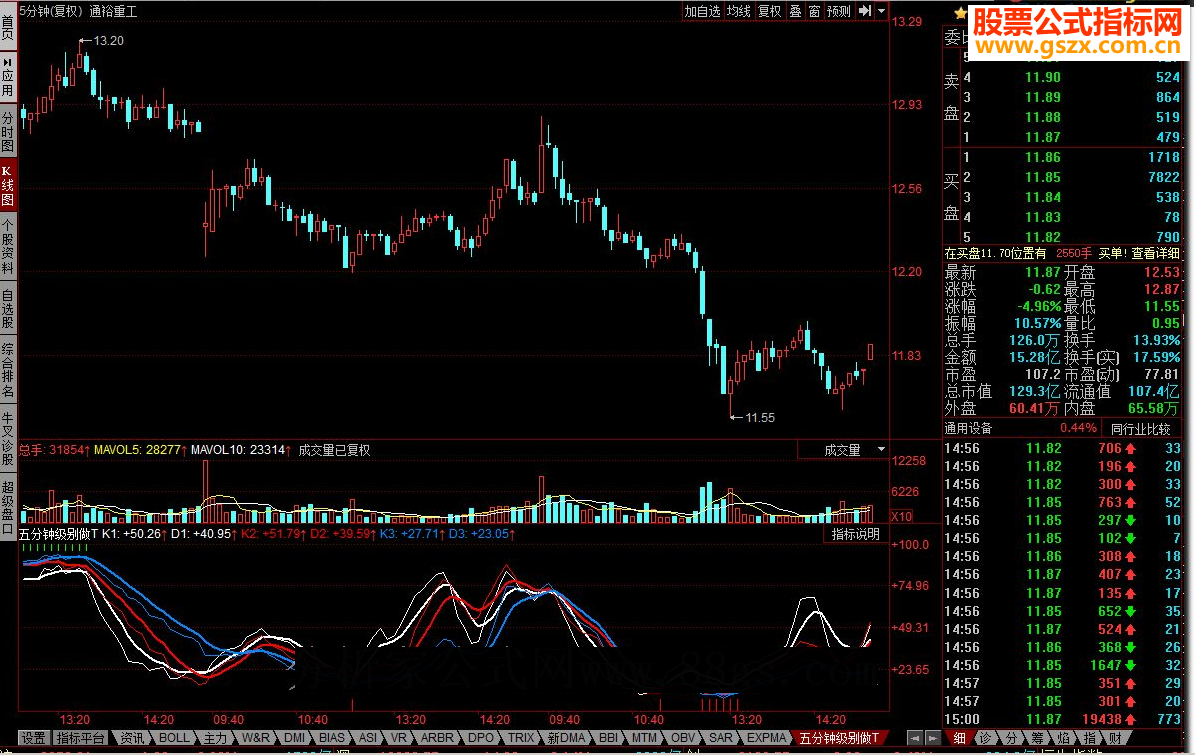Select the SAR indicator tab
Viewport: 1195px width, 755px height.
720,737
